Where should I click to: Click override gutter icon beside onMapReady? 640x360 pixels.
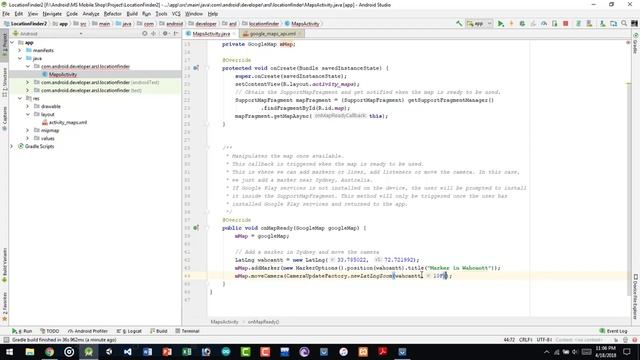(196, 228)
